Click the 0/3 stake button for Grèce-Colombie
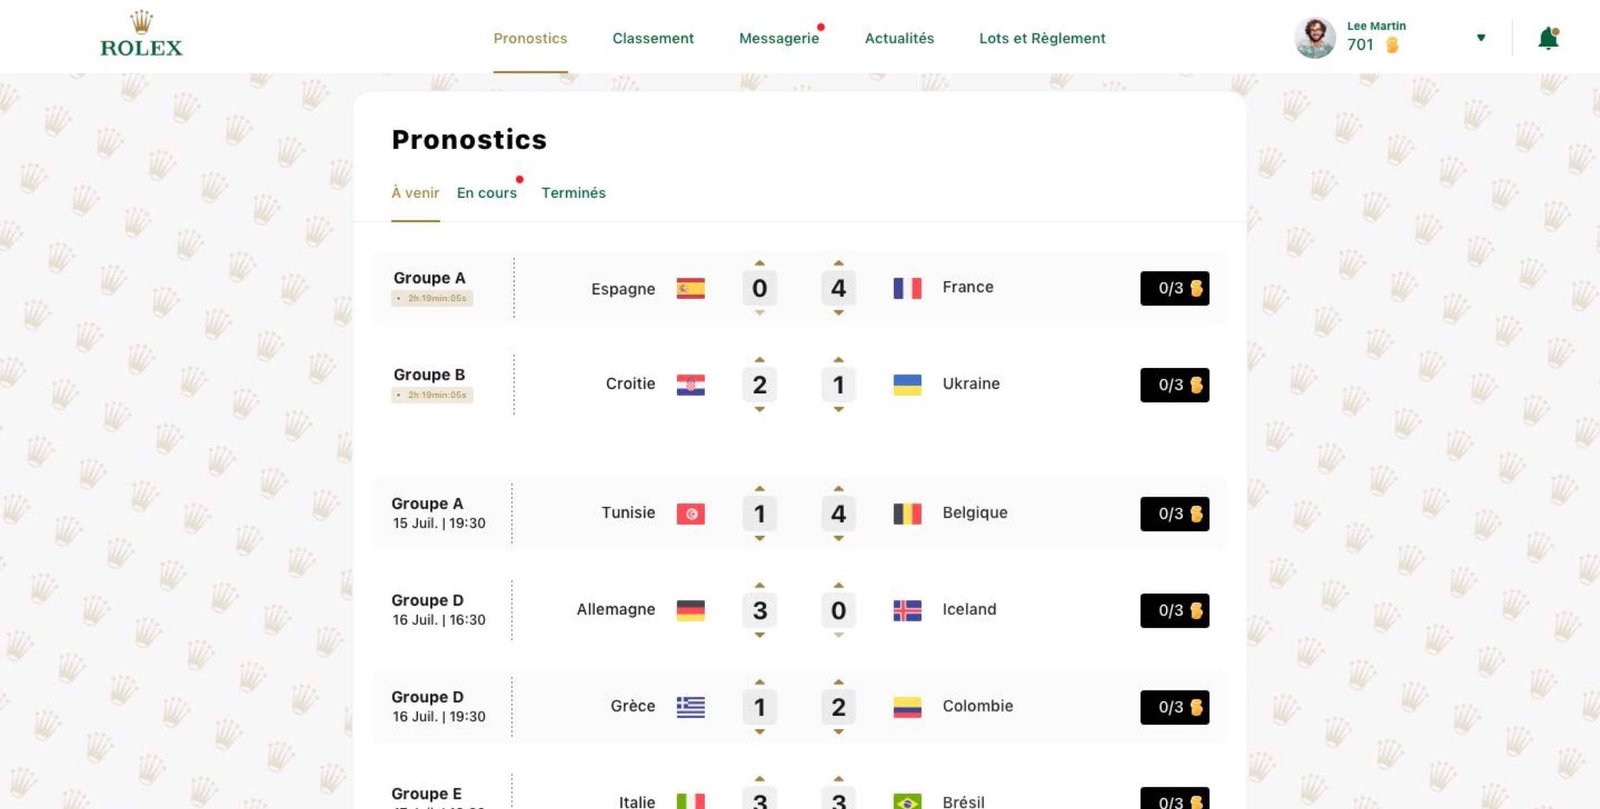The width and height of the screenshot is (1600, 809). 1174,707
